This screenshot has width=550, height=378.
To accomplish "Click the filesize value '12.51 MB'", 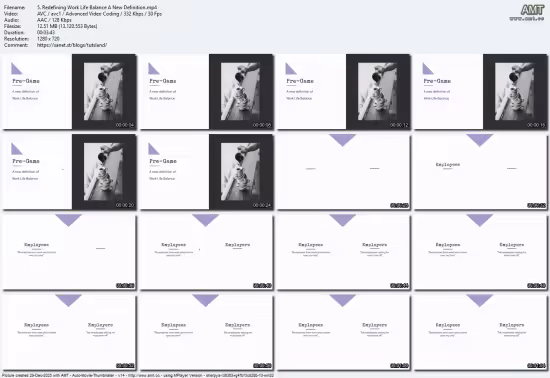I will click(x=46, y=26).
